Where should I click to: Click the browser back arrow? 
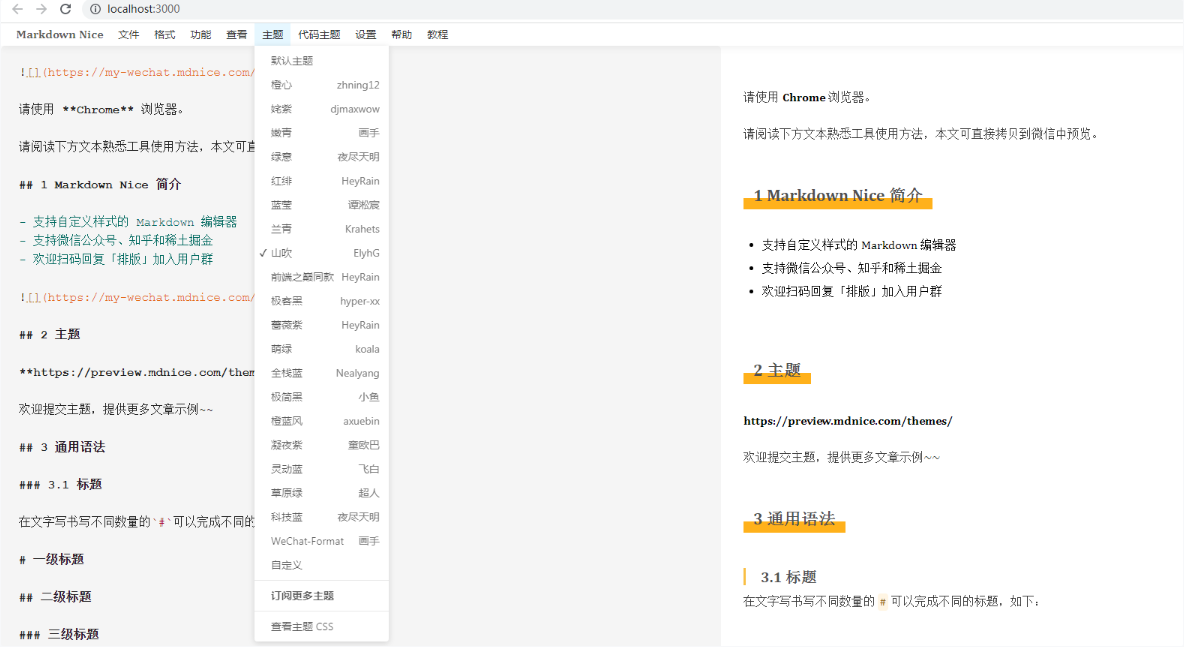[x=17, y=9]
